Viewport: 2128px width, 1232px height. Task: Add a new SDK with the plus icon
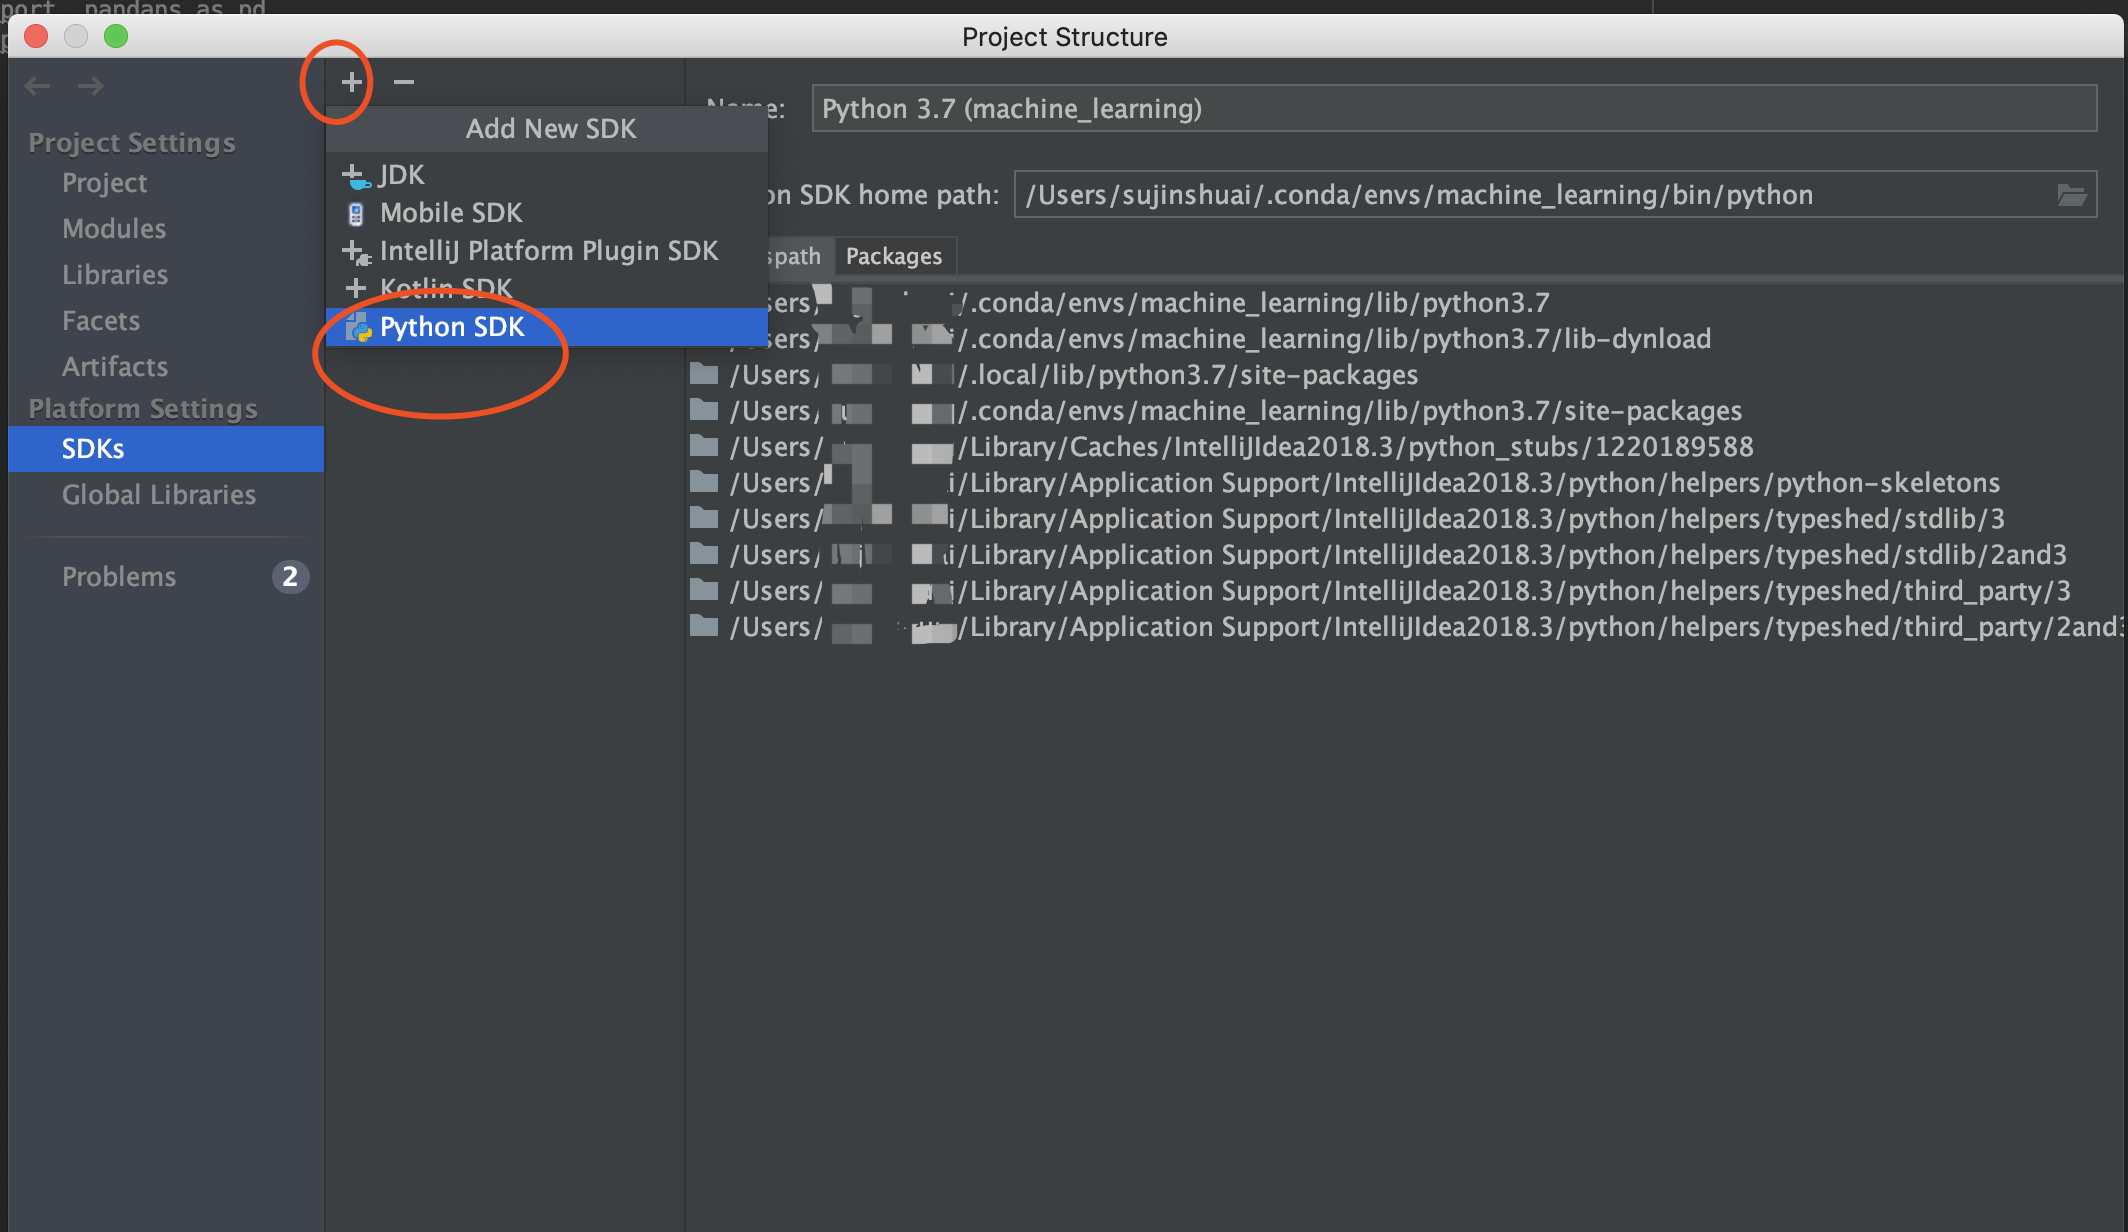coord(350,82)
